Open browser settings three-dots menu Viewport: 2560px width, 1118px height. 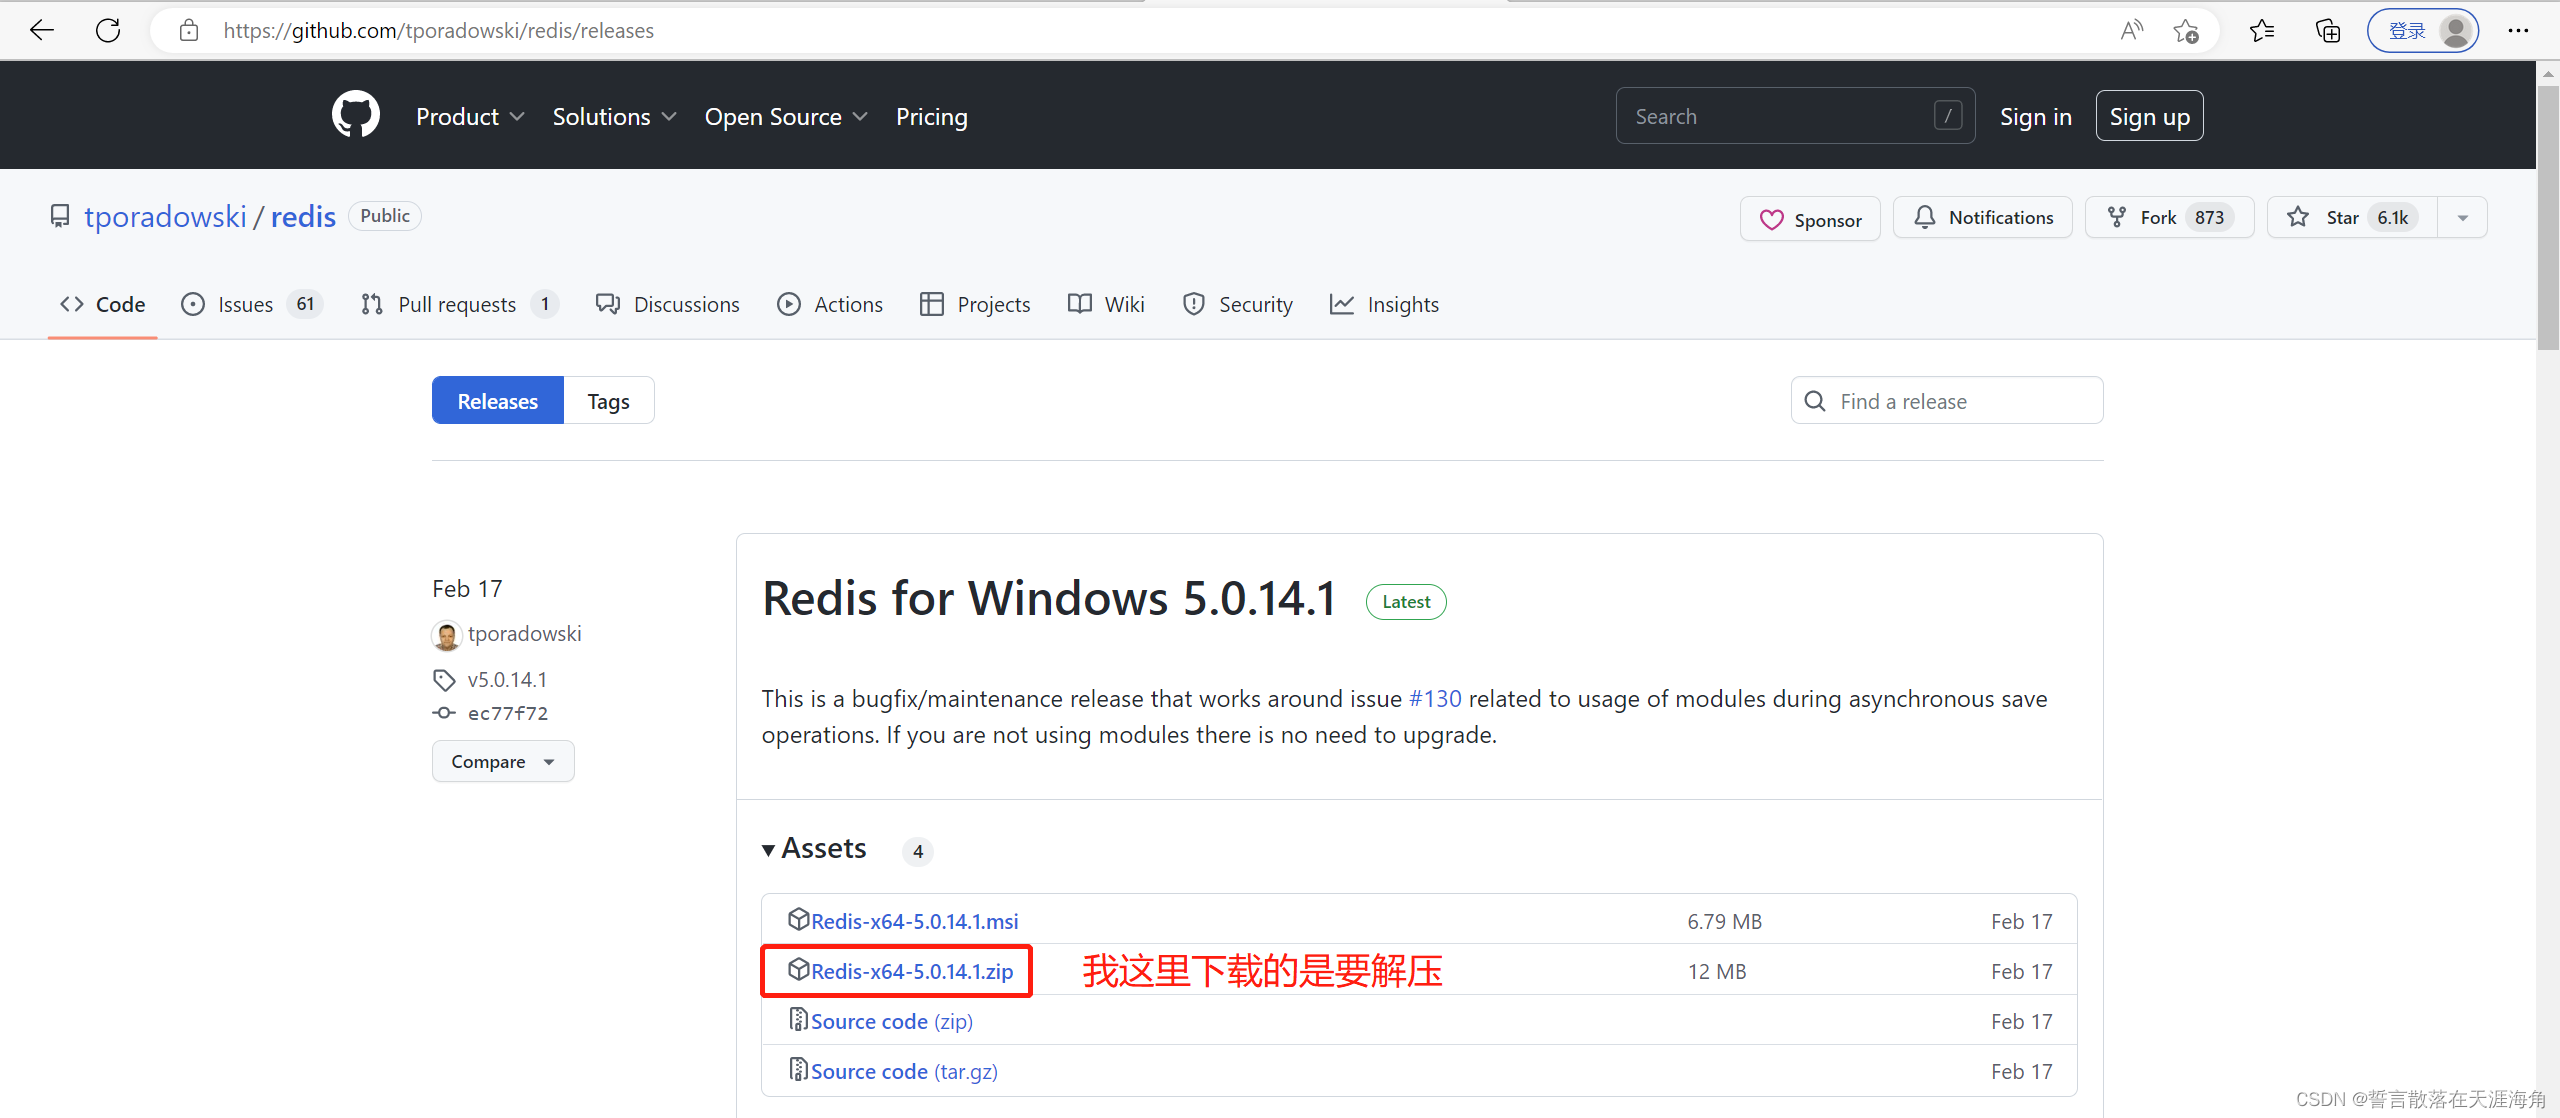pos(2518,31)
